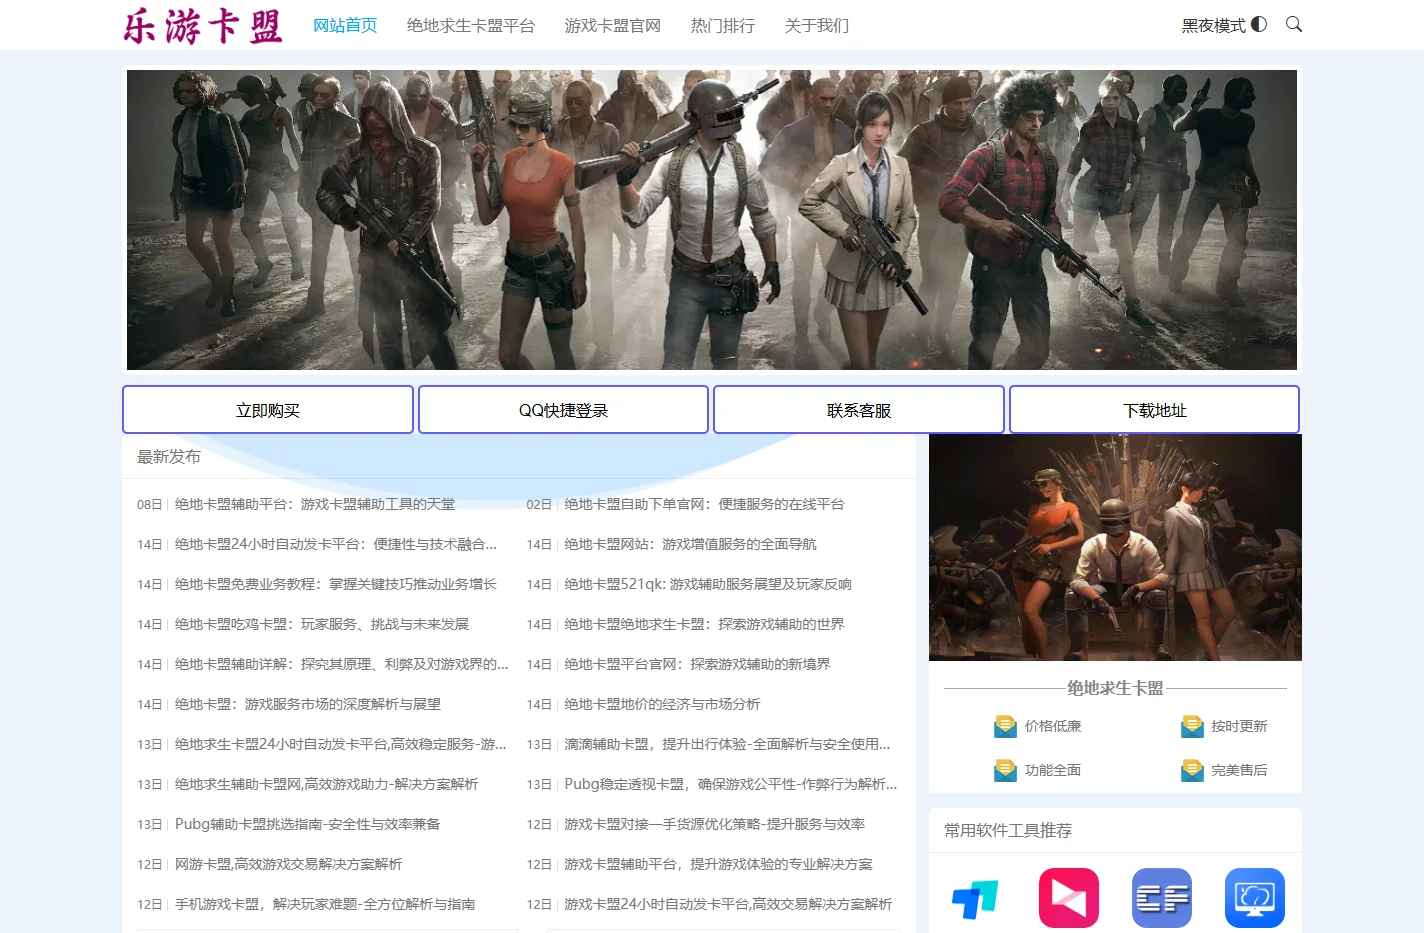Open the search magnifier icon

pyautogui.click(x=1293, y=24)
